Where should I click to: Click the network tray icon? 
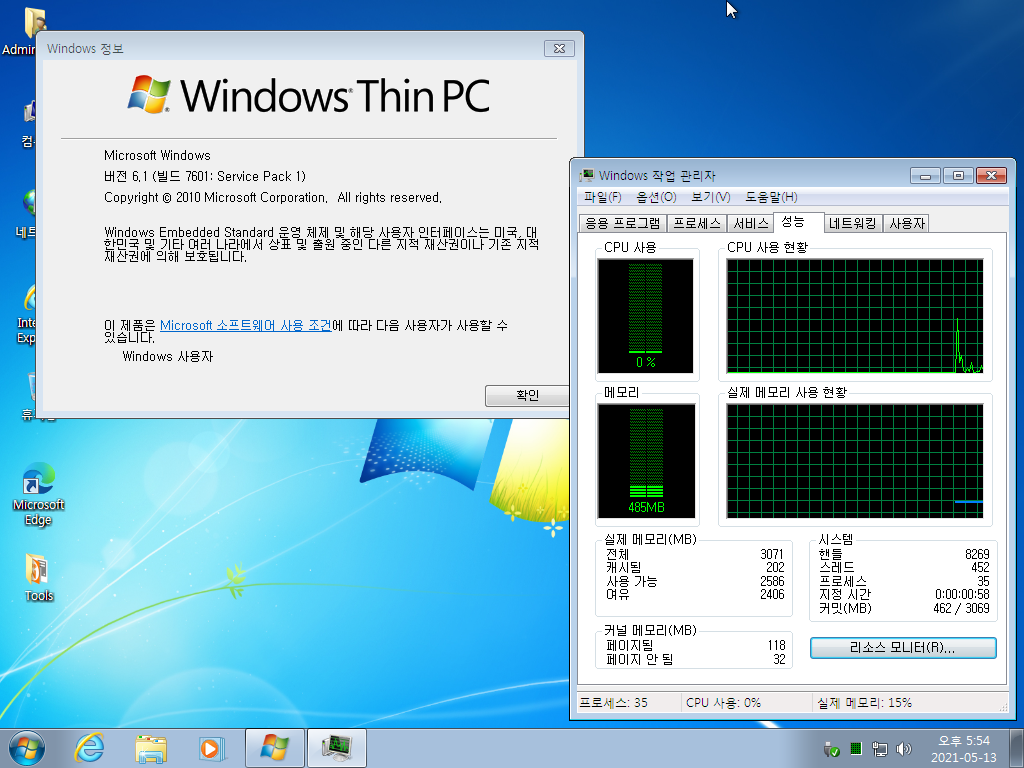tap(880, 749)
